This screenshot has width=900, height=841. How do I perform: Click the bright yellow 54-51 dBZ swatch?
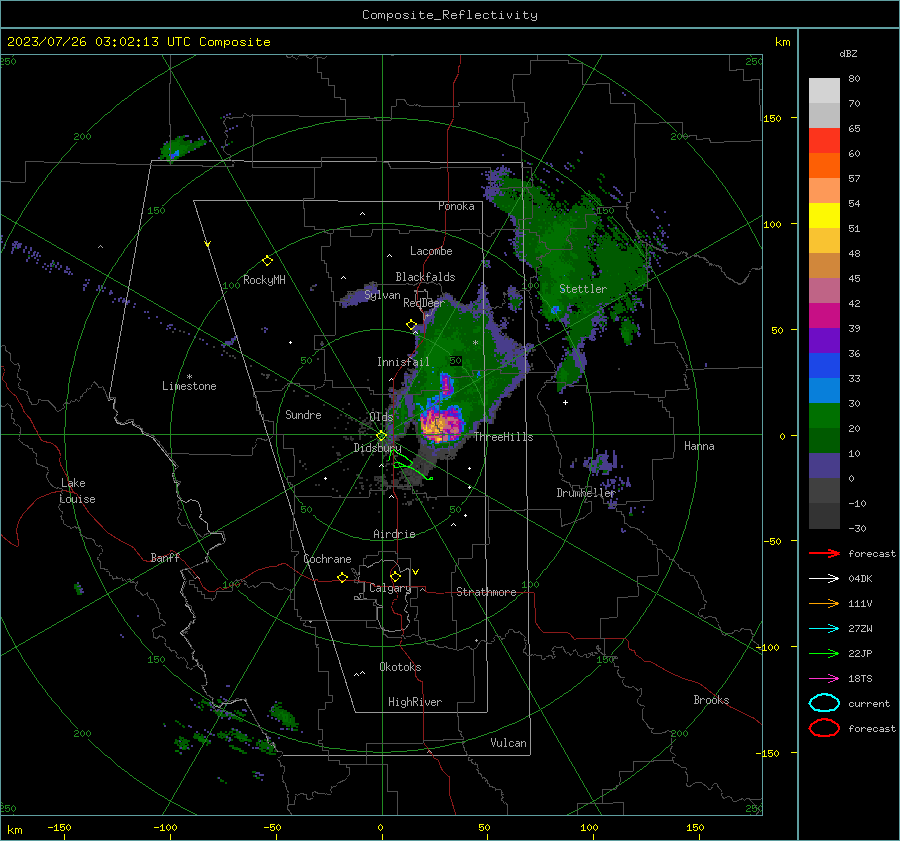(824, 215)
